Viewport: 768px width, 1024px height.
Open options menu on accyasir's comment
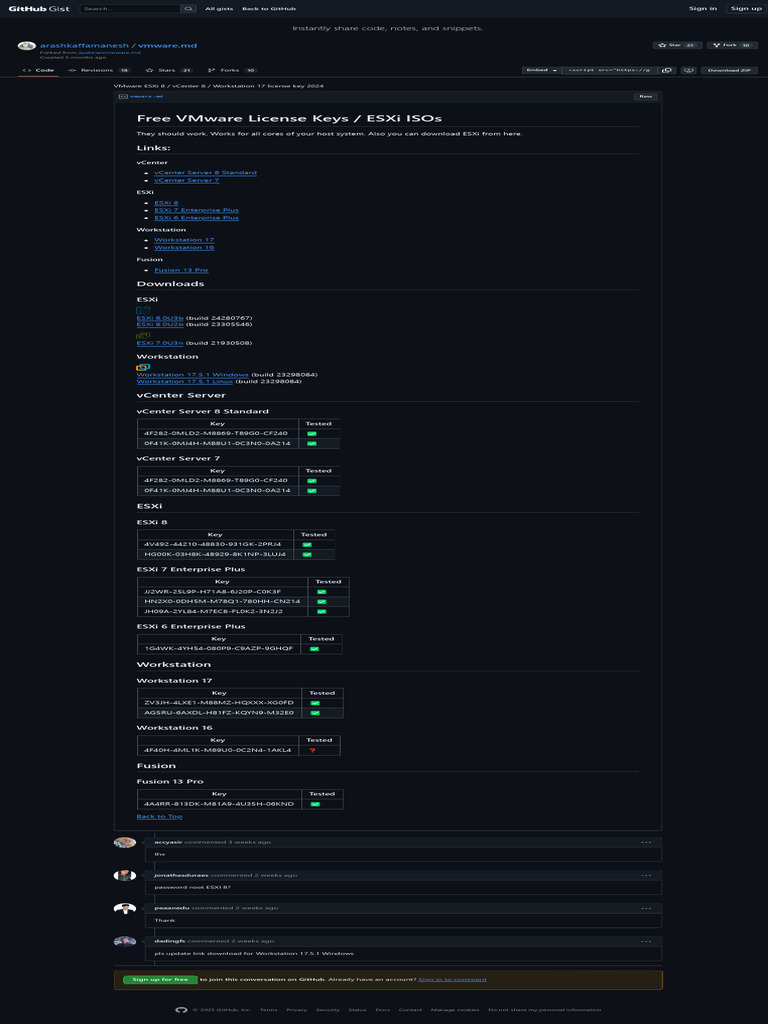646,842
